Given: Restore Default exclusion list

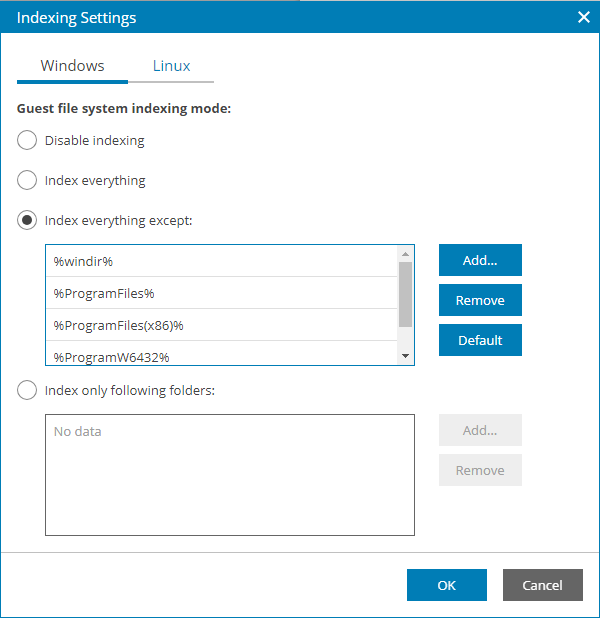Looking at the screenshot, I should pos(480,340).
